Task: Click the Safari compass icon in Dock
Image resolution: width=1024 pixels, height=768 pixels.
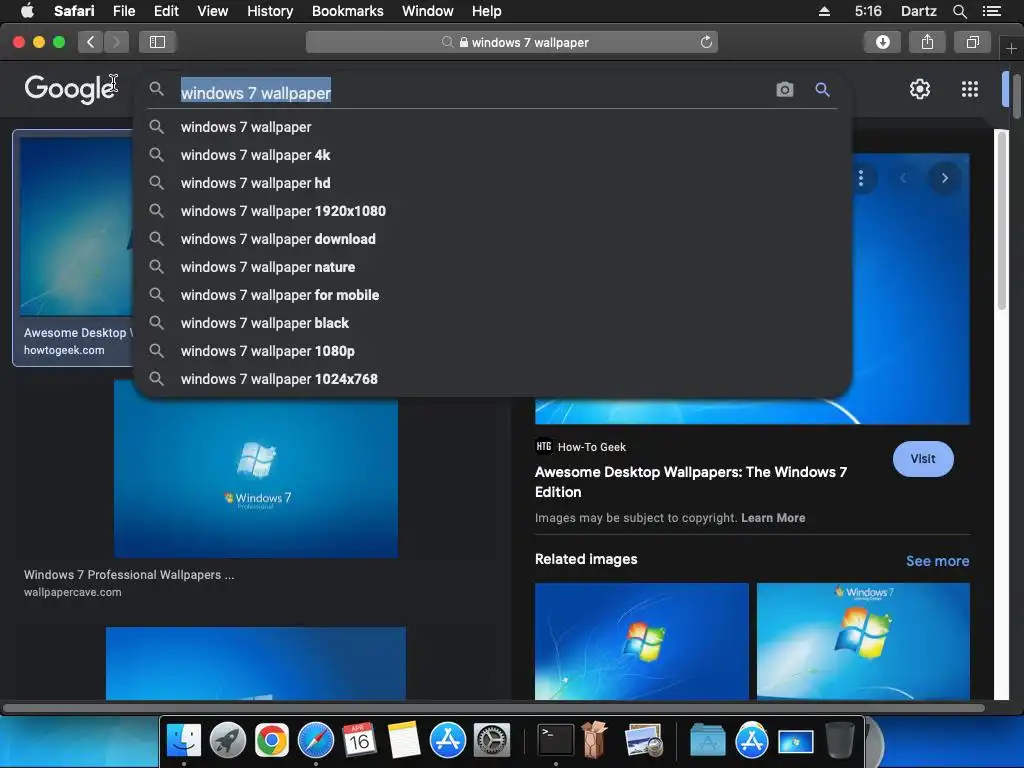Action: [x=315, y=740]
